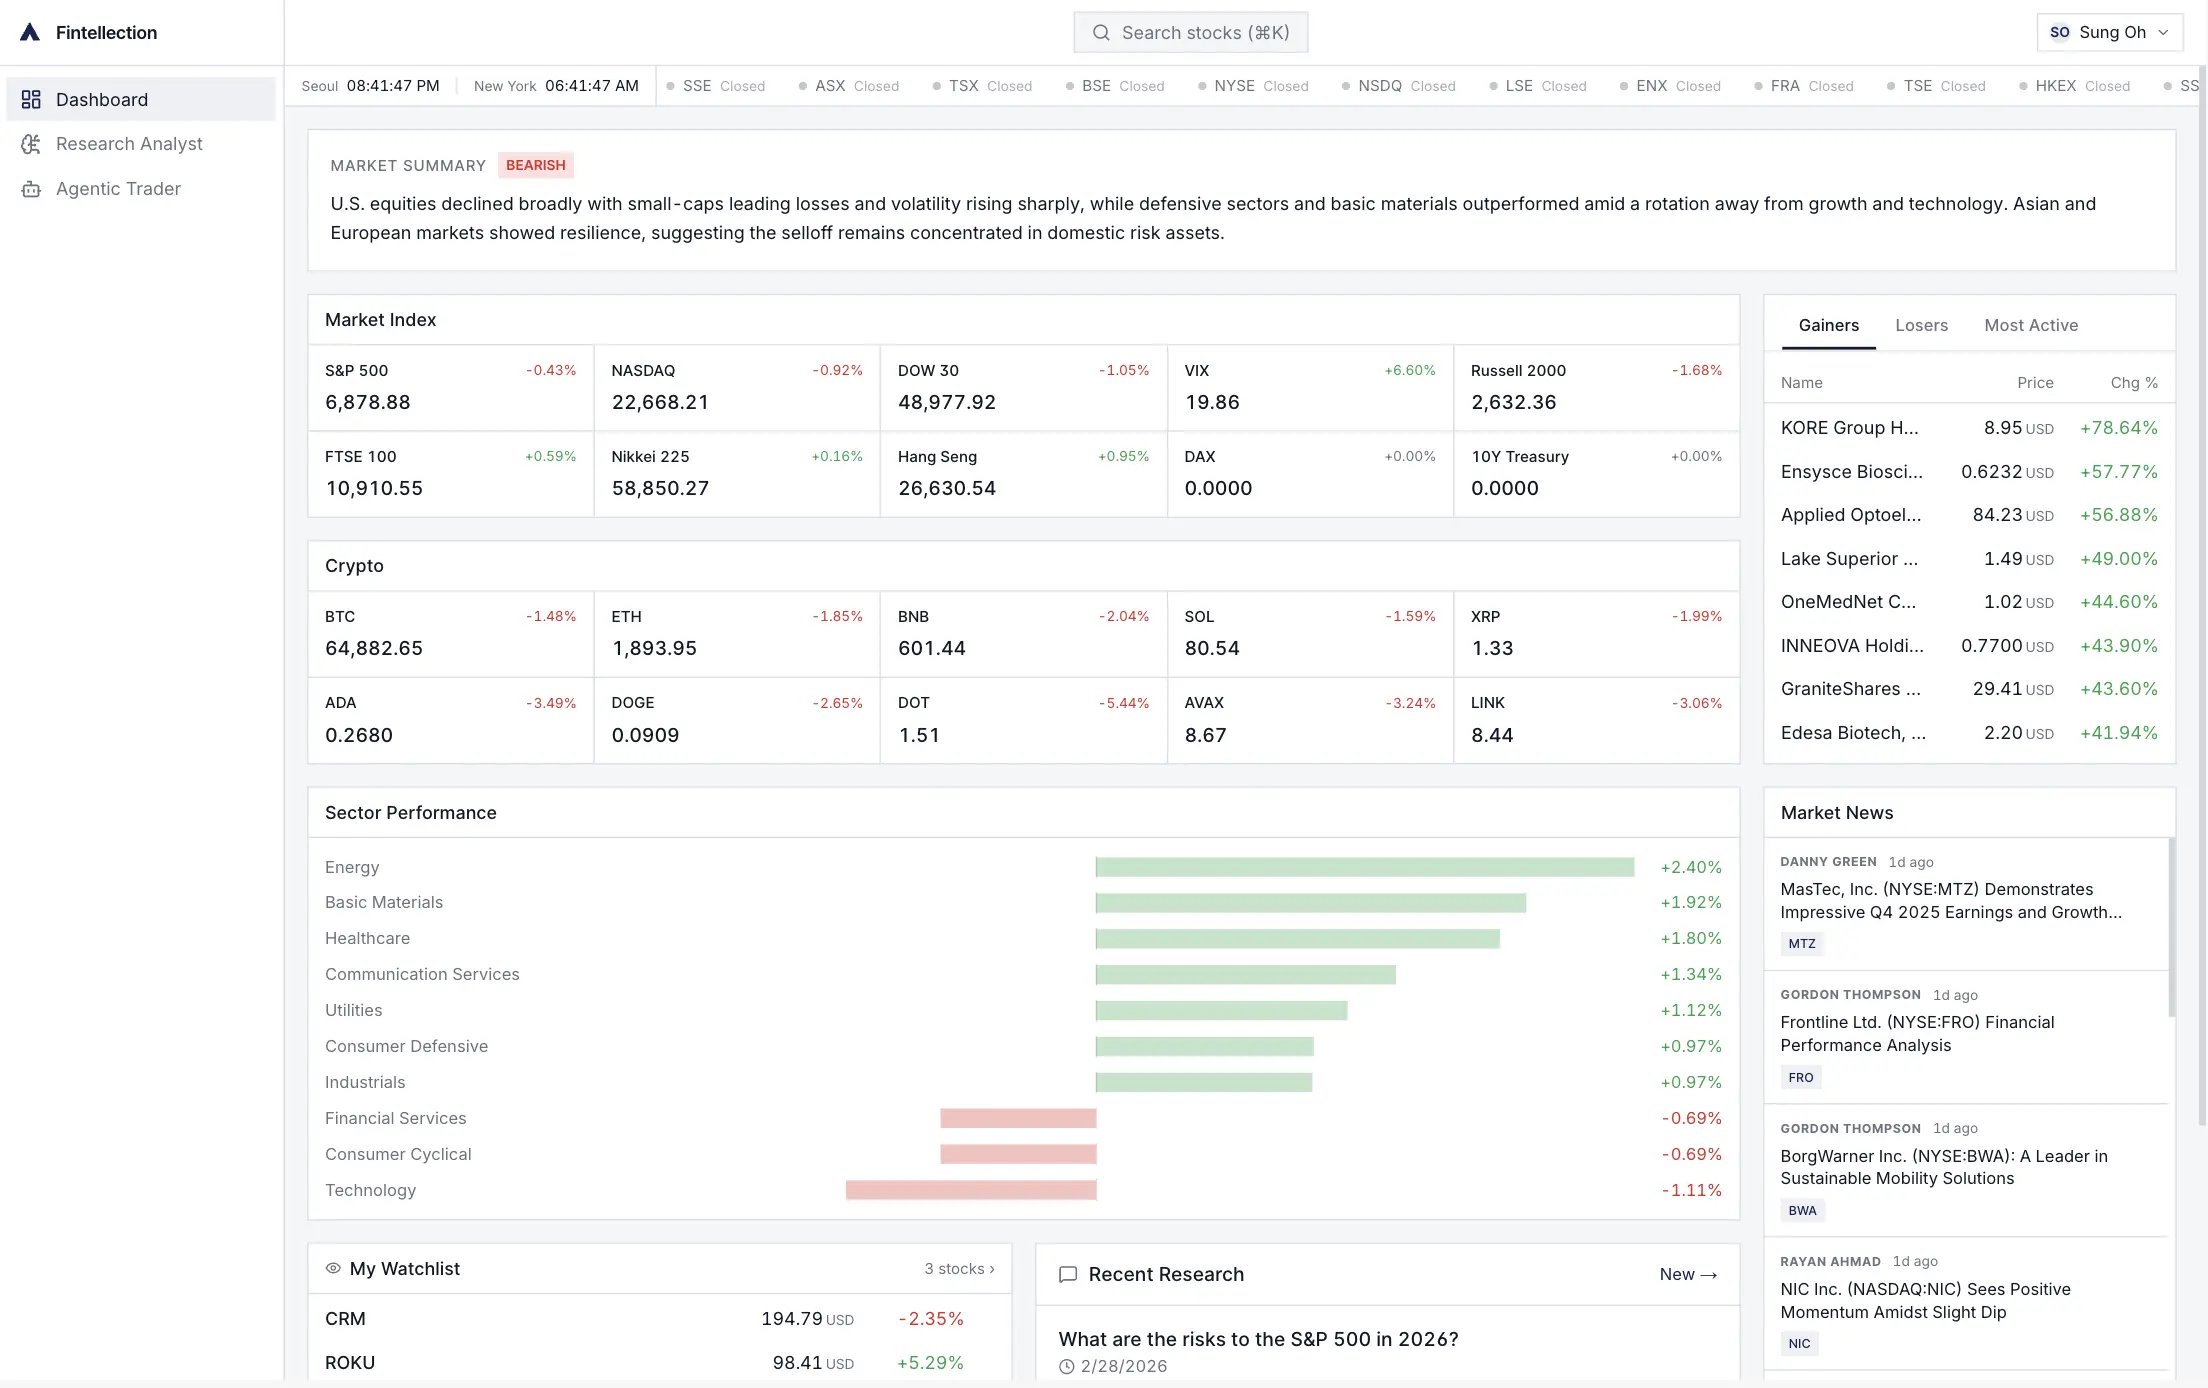
Task: Open the Sung Oh user dropdown
Action: (x=2108, y=32)
